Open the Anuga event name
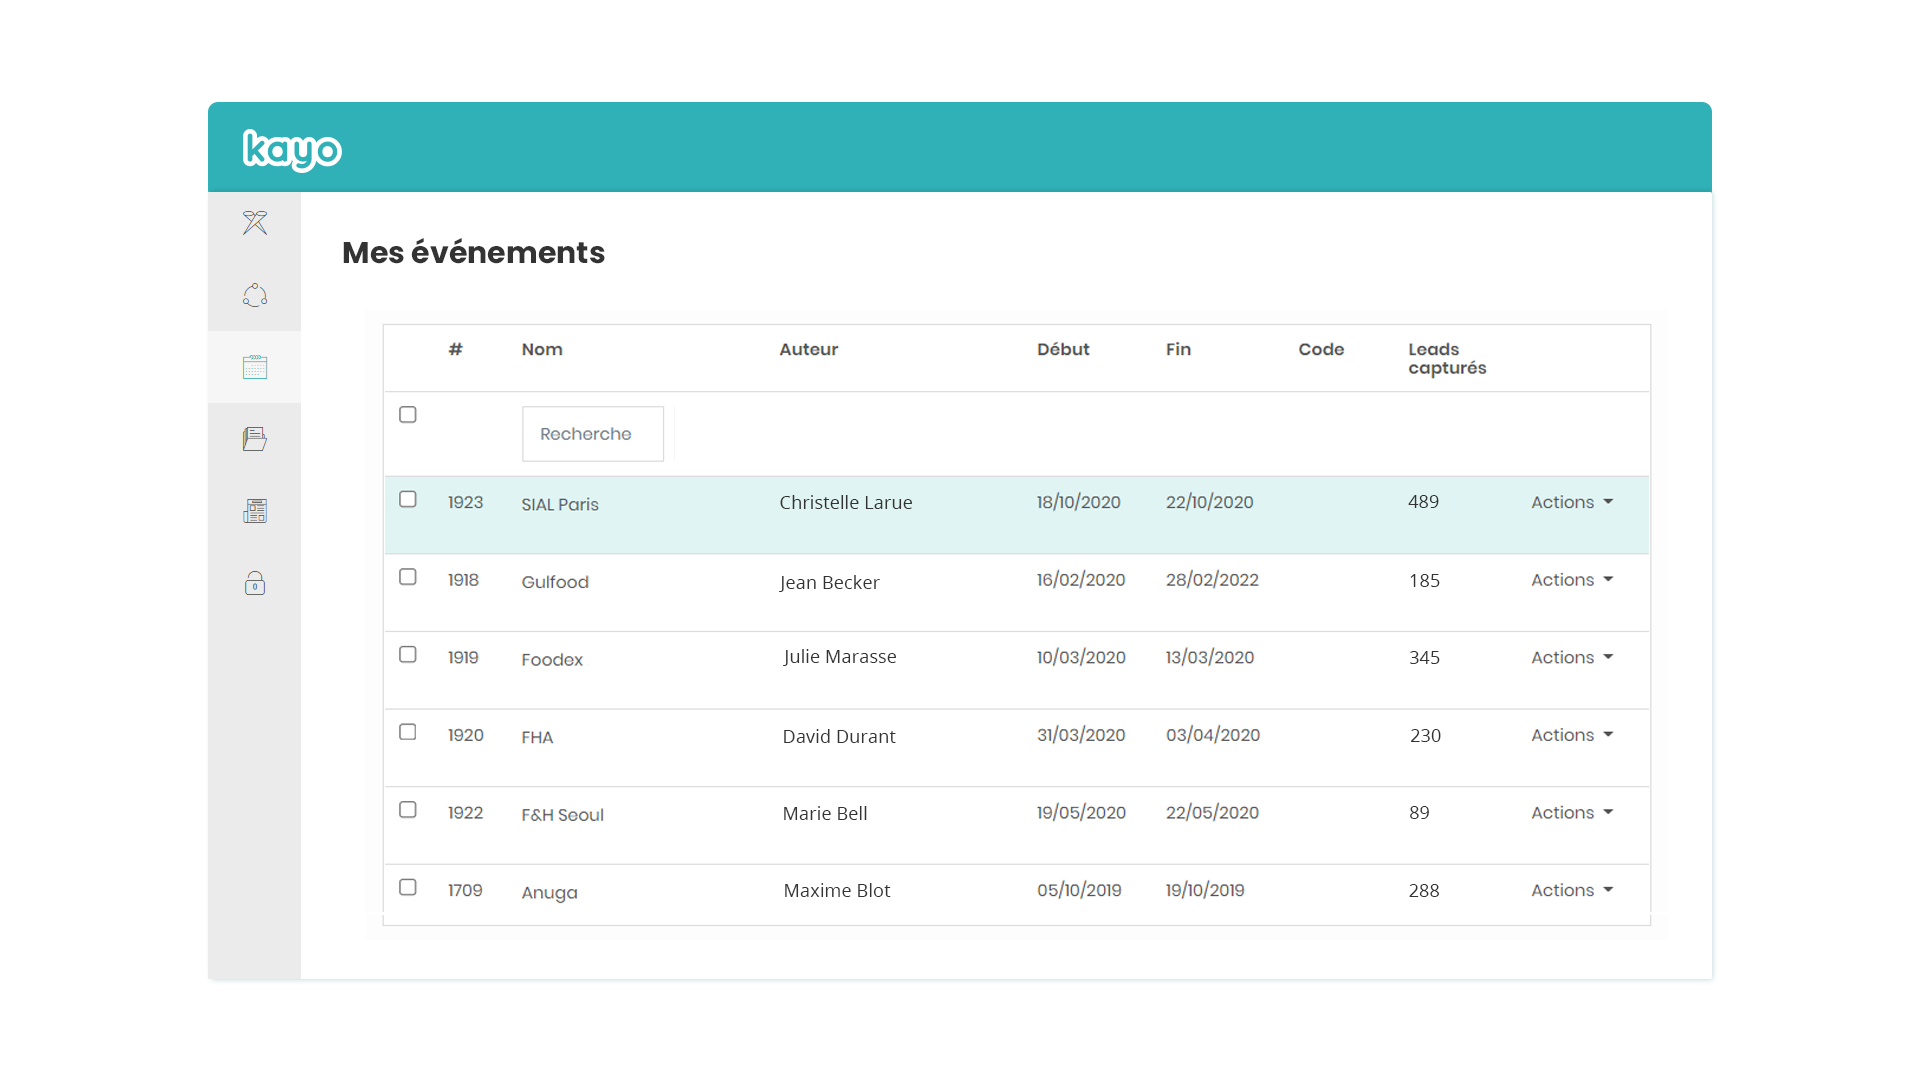 coord(549,893)
